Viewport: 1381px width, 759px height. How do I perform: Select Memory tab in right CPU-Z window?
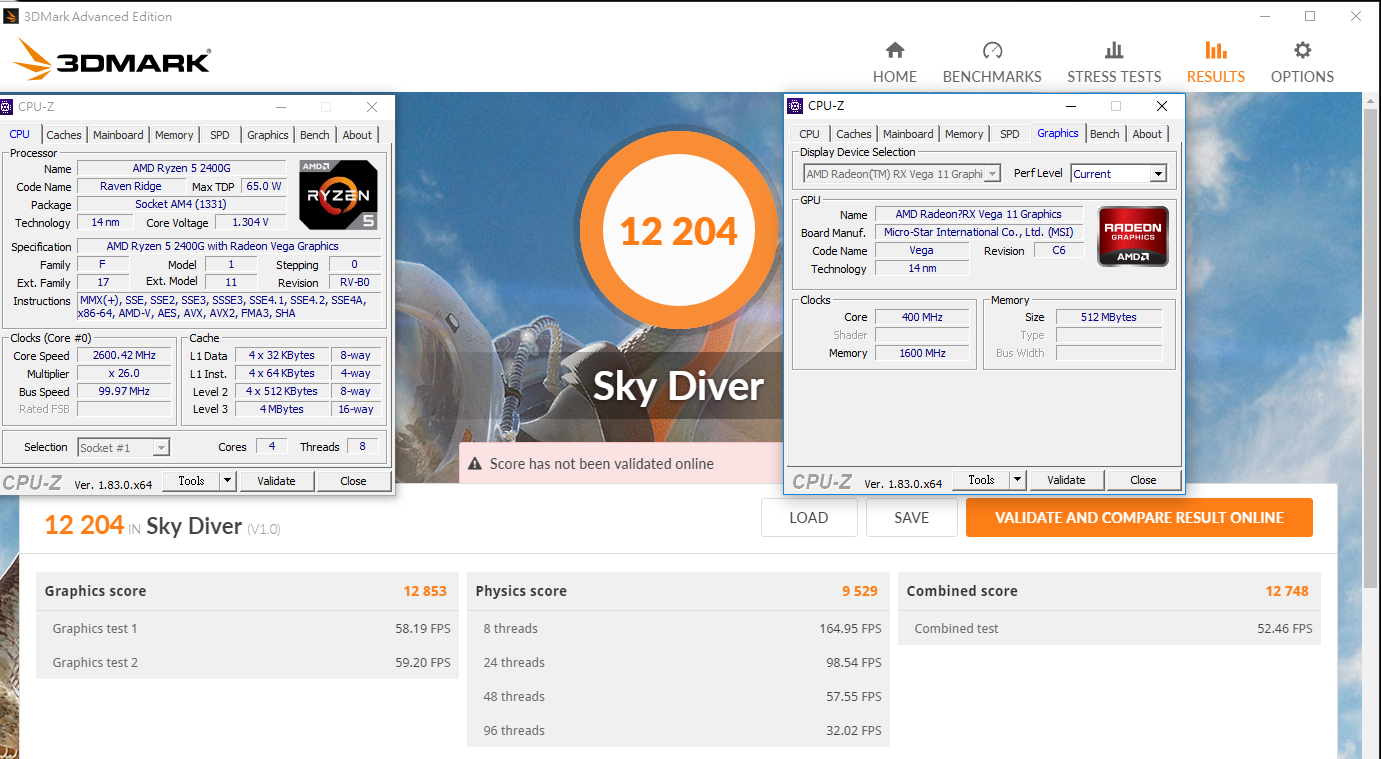tap(964, 134)
